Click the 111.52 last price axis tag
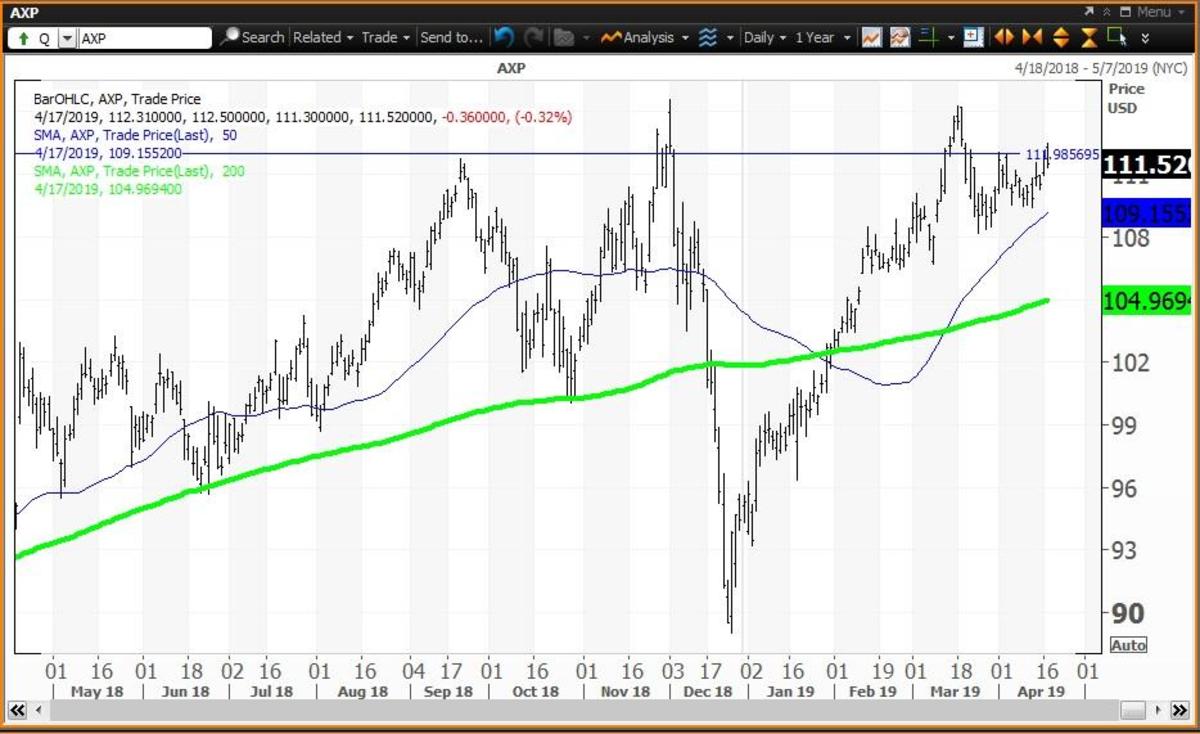1200x734 pixels. (x=1147, y=166)
